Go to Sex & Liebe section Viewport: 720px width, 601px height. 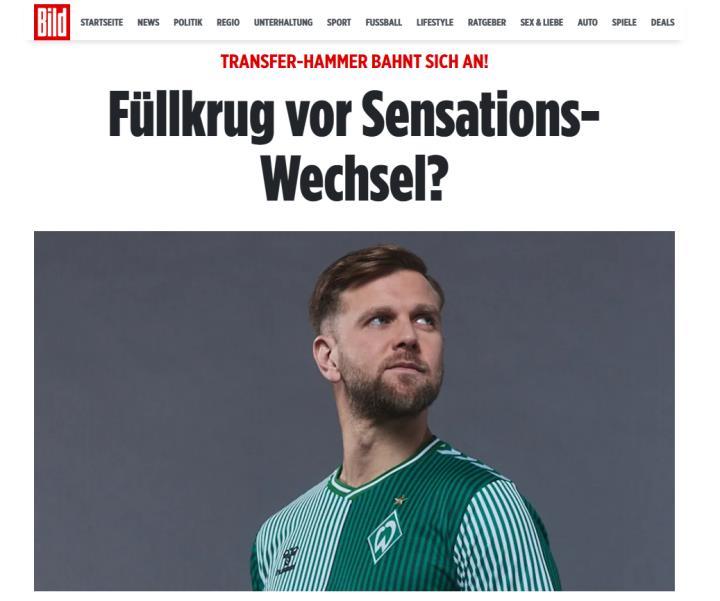(x=542, y=22)
